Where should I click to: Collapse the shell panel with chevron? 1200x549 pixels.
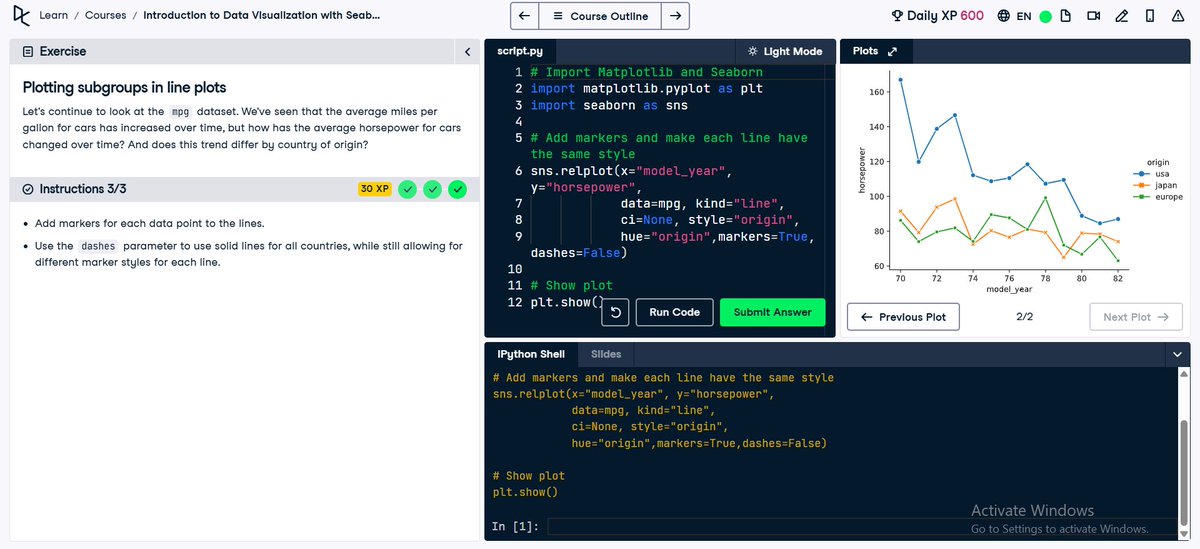coord(1177,354)
